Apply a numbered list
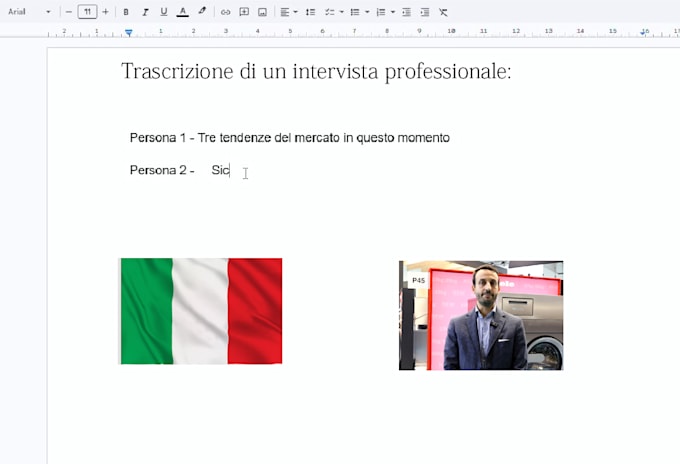Screen dimensions: 680x464 click(x=381, y=12)
